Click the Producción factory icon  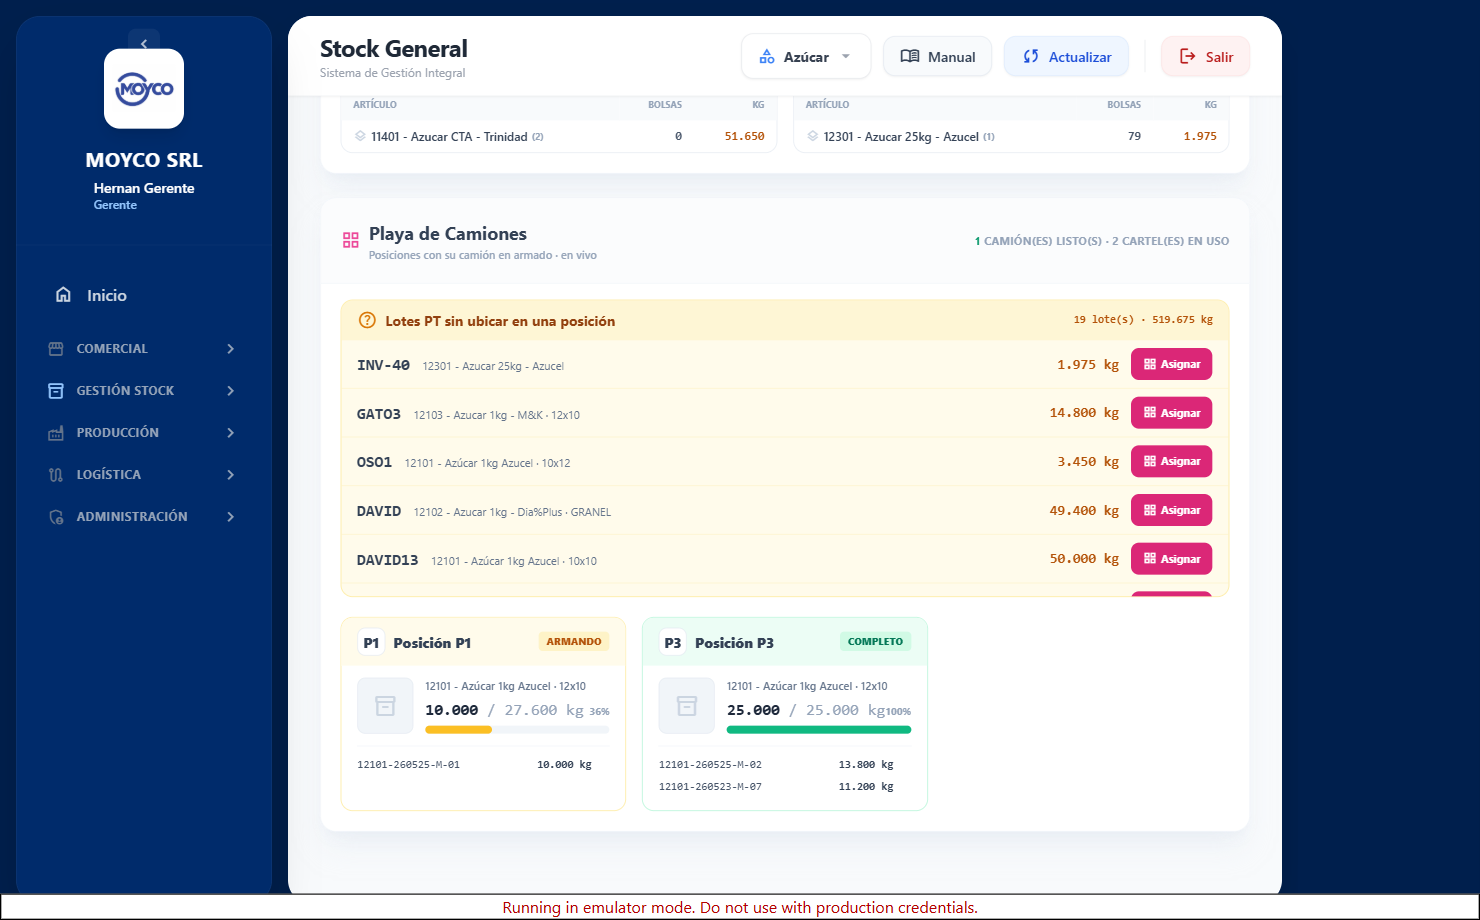point(56,433)
